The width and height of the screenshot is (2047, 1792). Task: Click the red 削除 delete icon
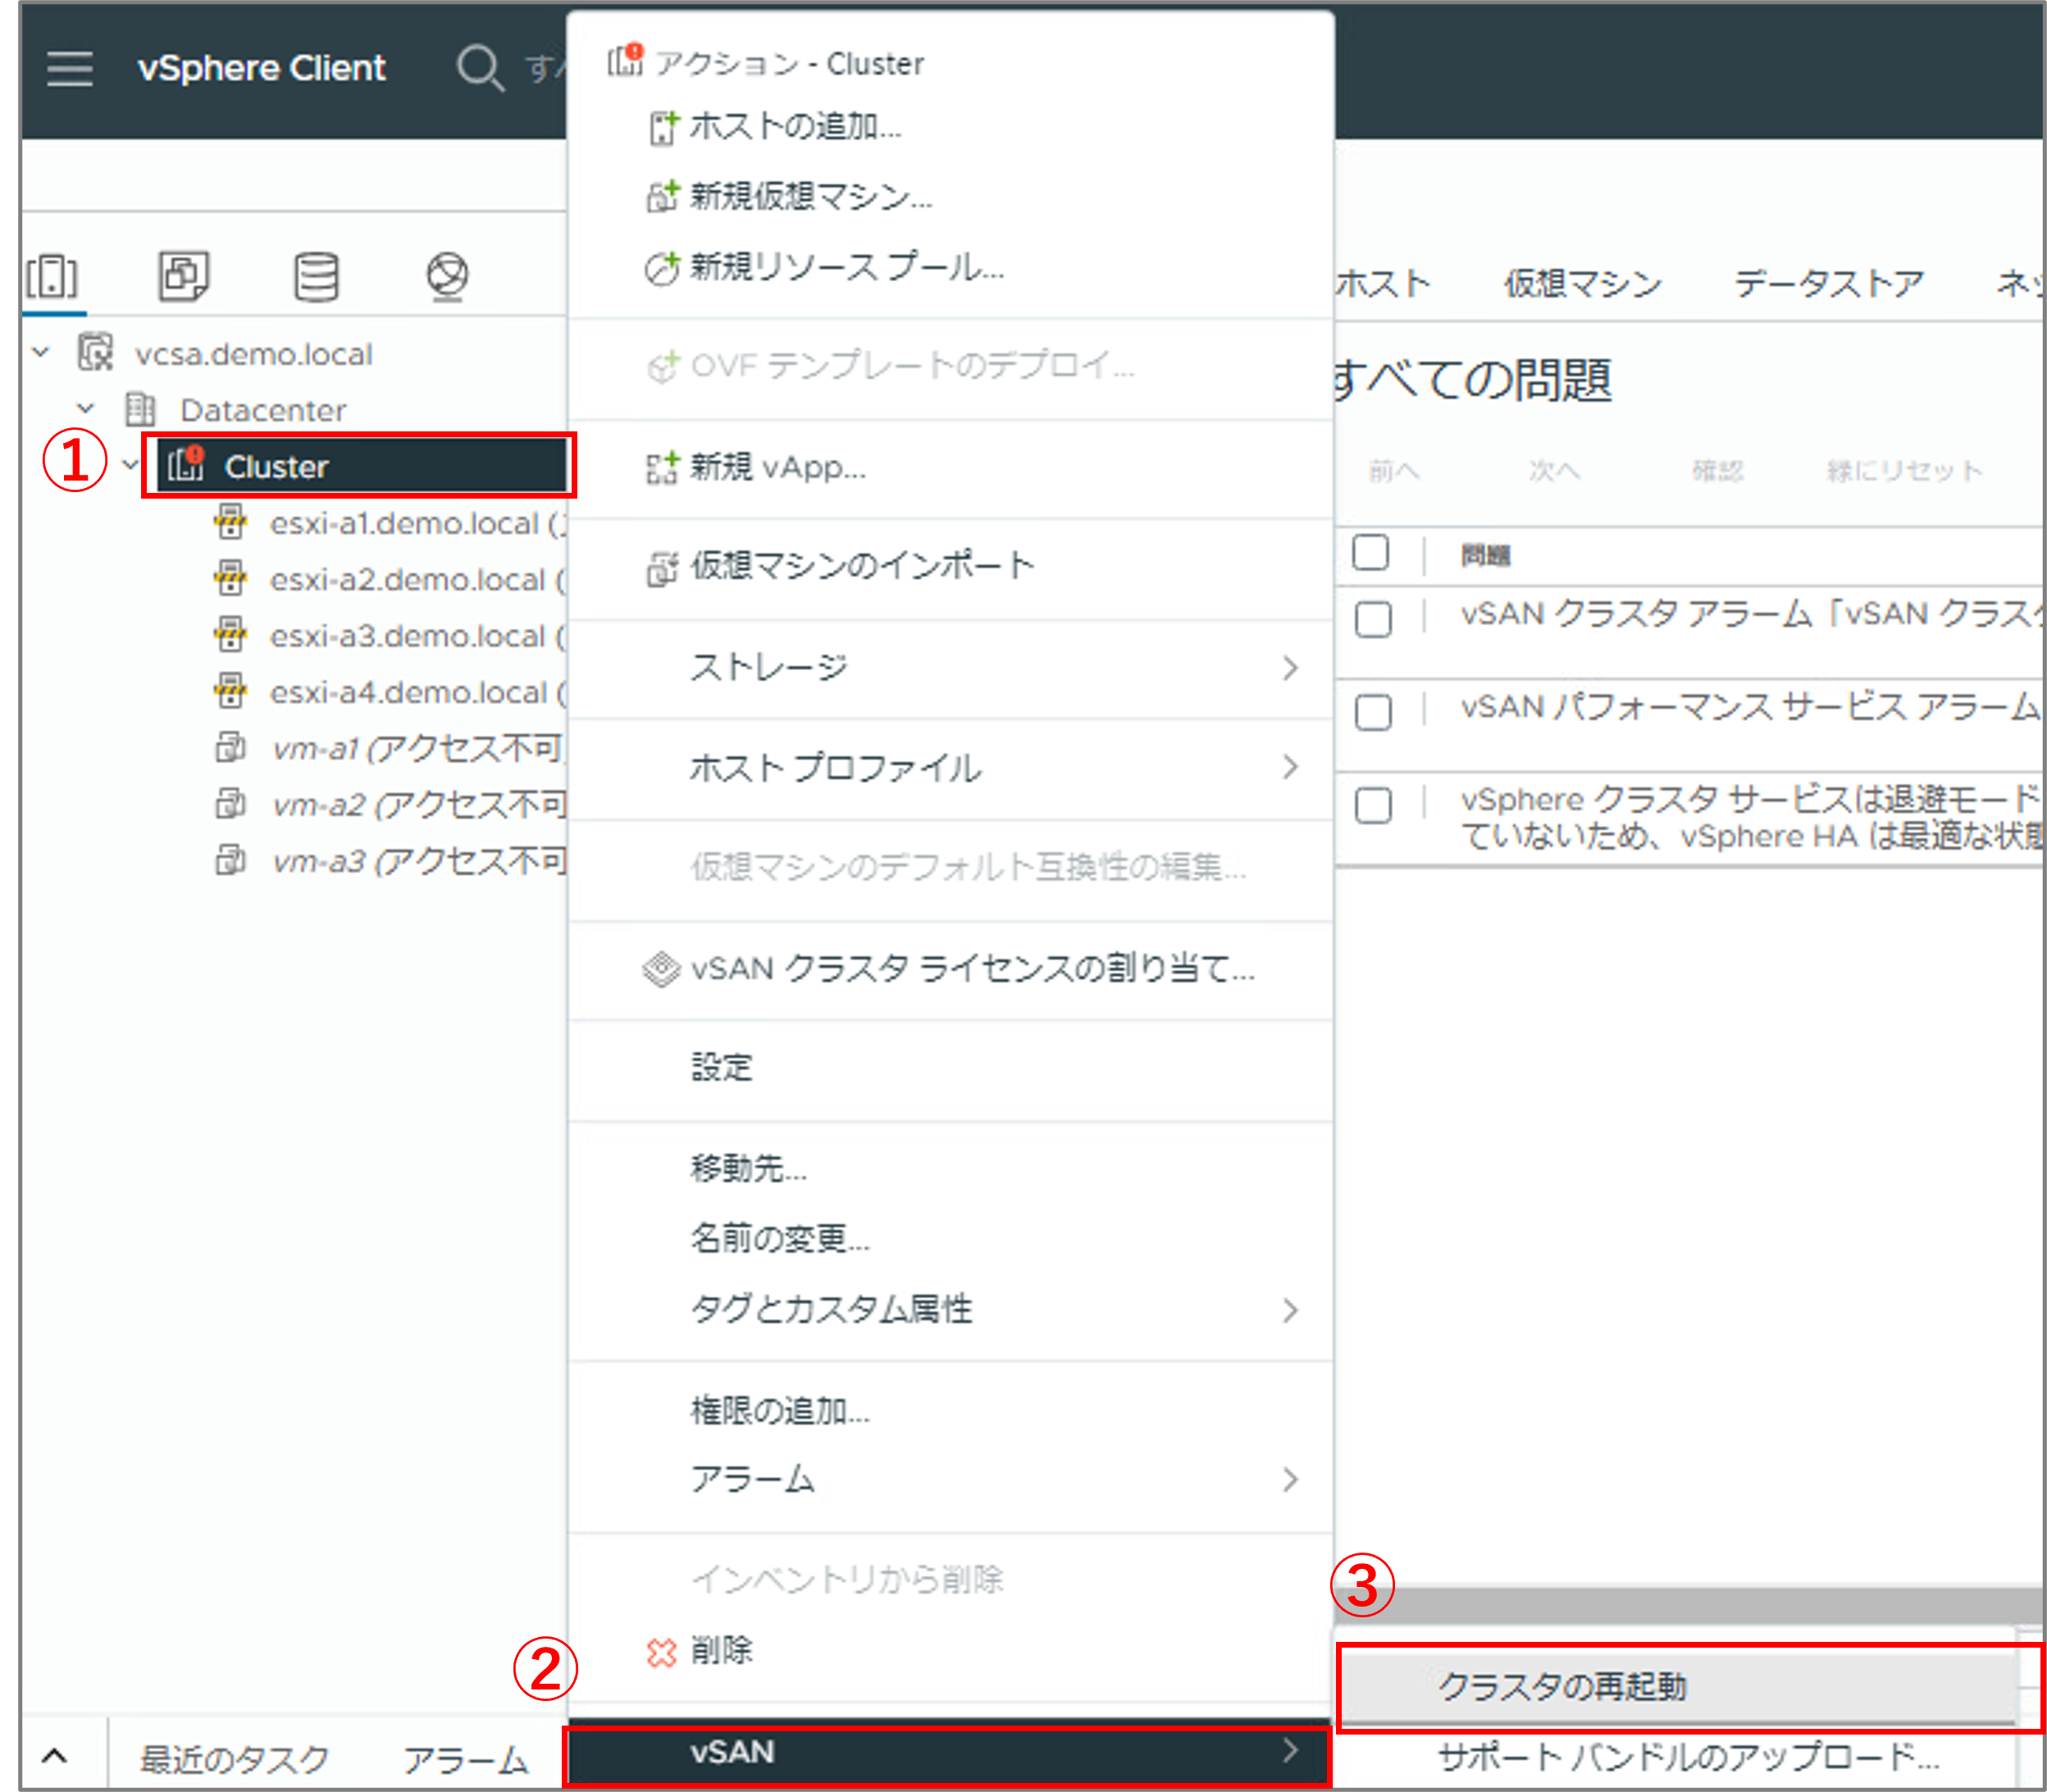click(x=661, y=1652)
